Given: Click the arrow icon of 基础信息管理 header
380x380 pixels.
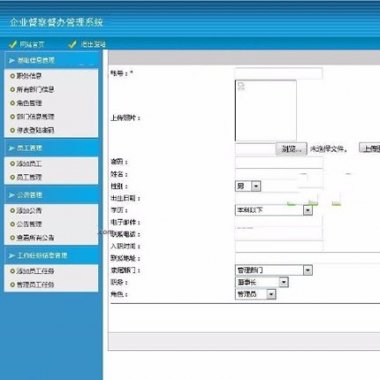Looking at the screenshot, I should coord(12,60).
